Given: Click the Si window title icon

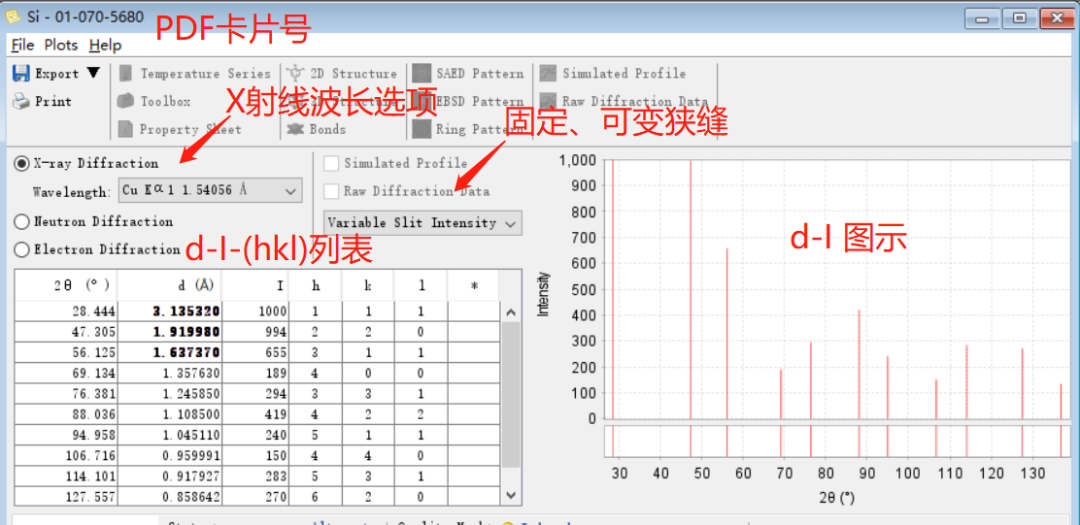Looking at the screenshot, I should 12,16.
